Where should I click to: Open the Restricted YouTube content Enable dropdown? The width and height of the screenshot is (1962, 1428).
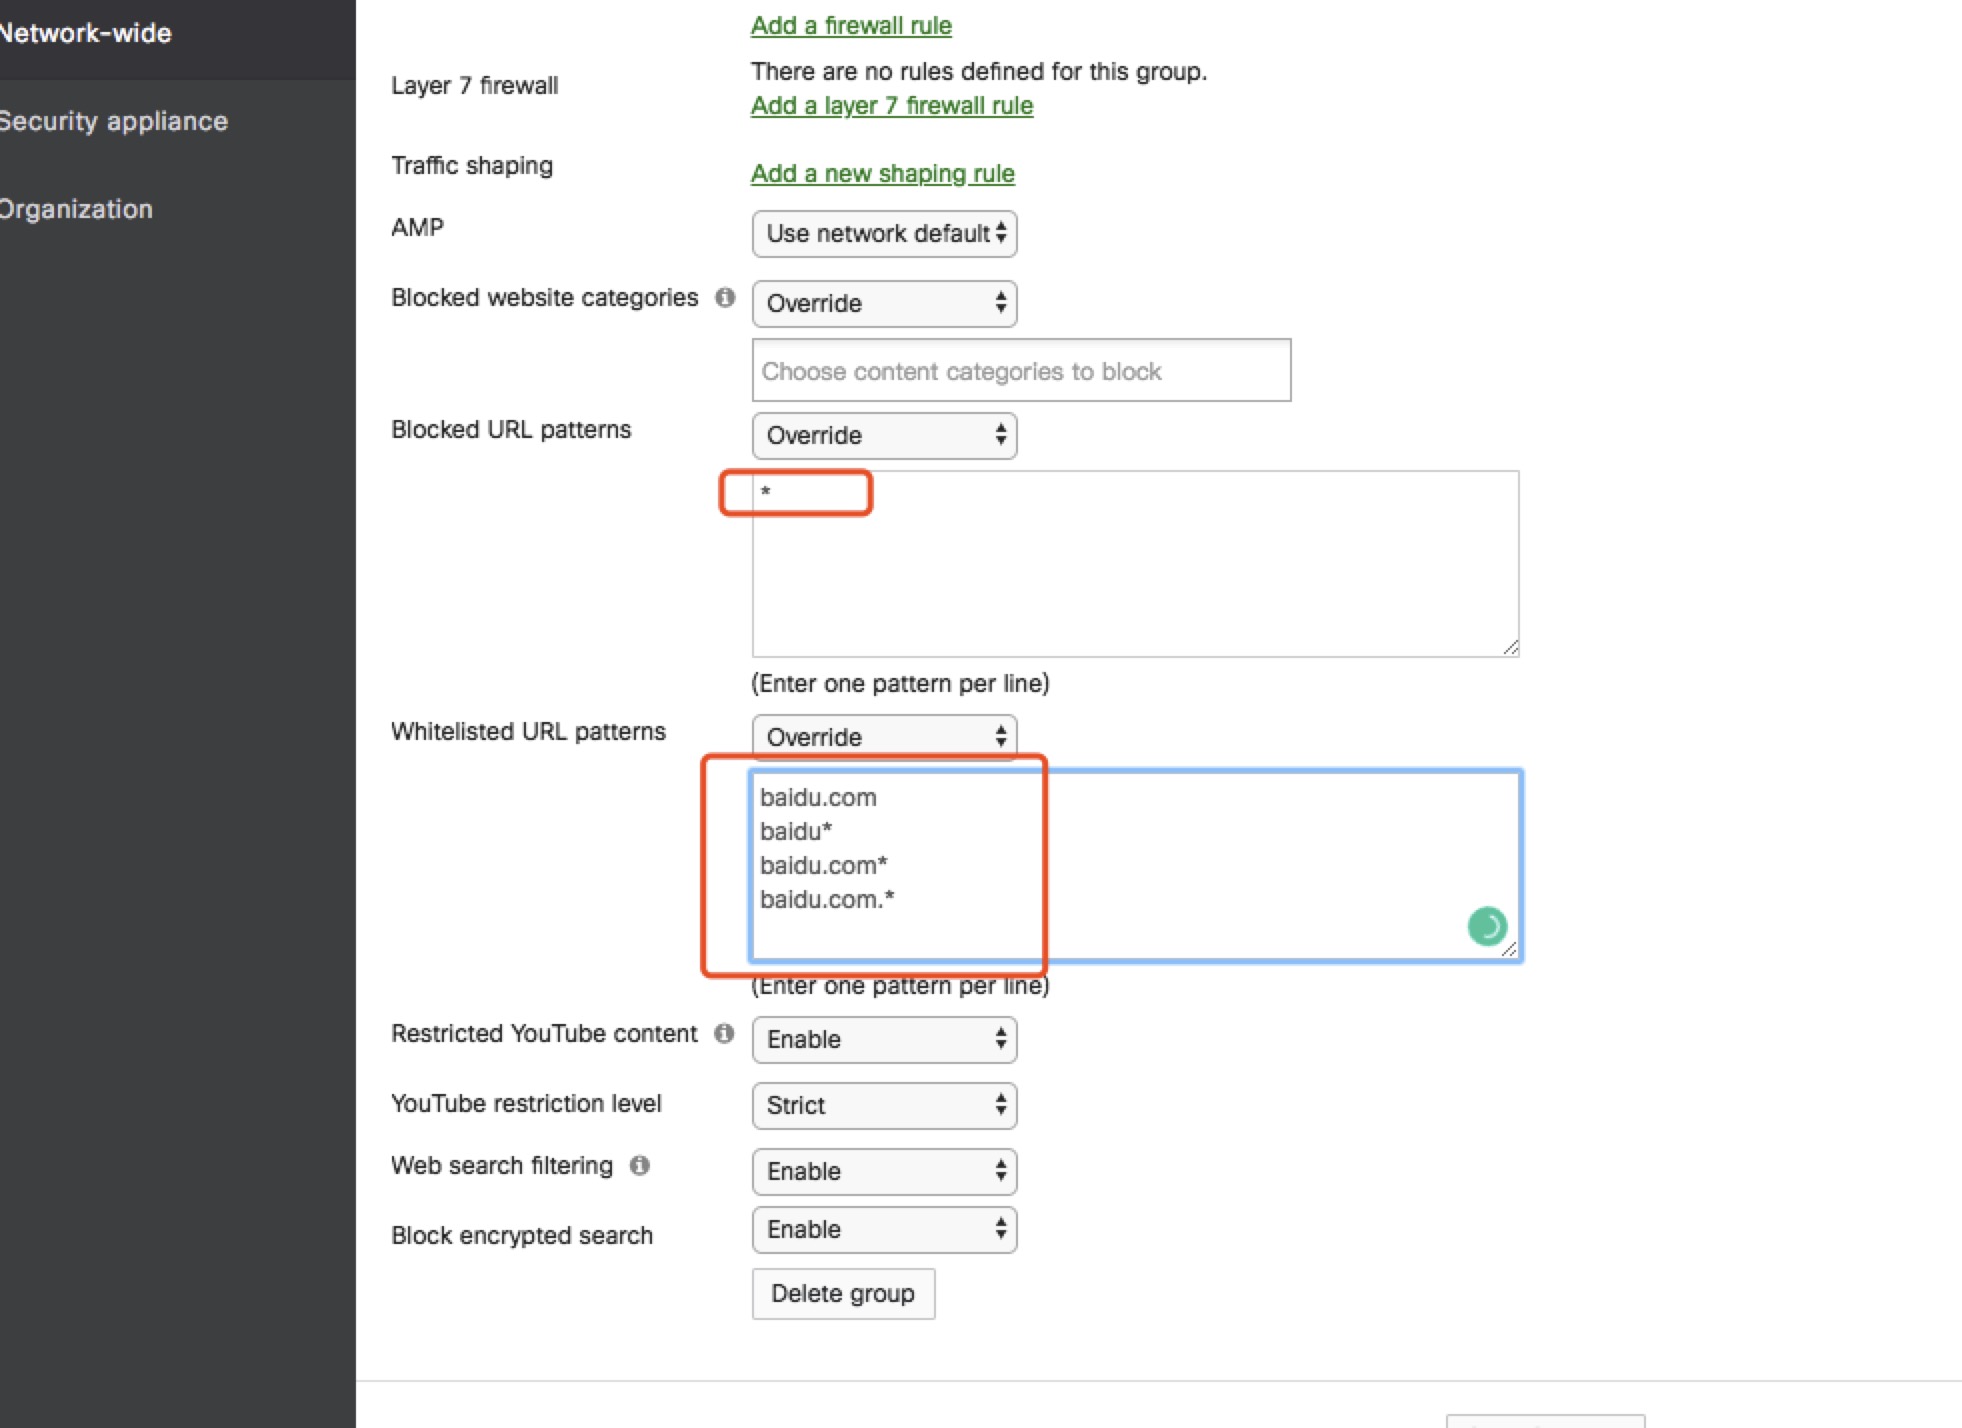884,1039
